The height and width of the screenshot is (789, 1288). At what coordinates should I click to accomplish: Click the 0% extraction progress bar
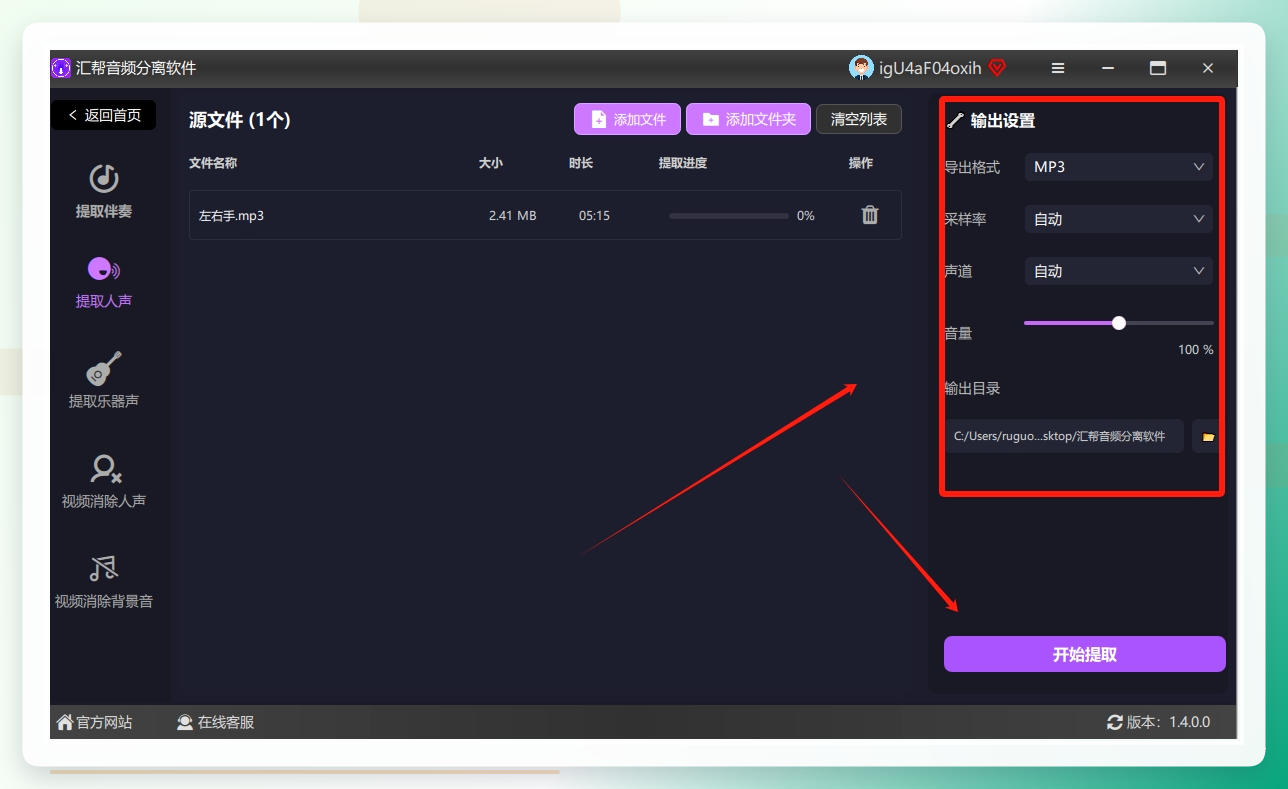pyautogui.click(x=729, y=215)
